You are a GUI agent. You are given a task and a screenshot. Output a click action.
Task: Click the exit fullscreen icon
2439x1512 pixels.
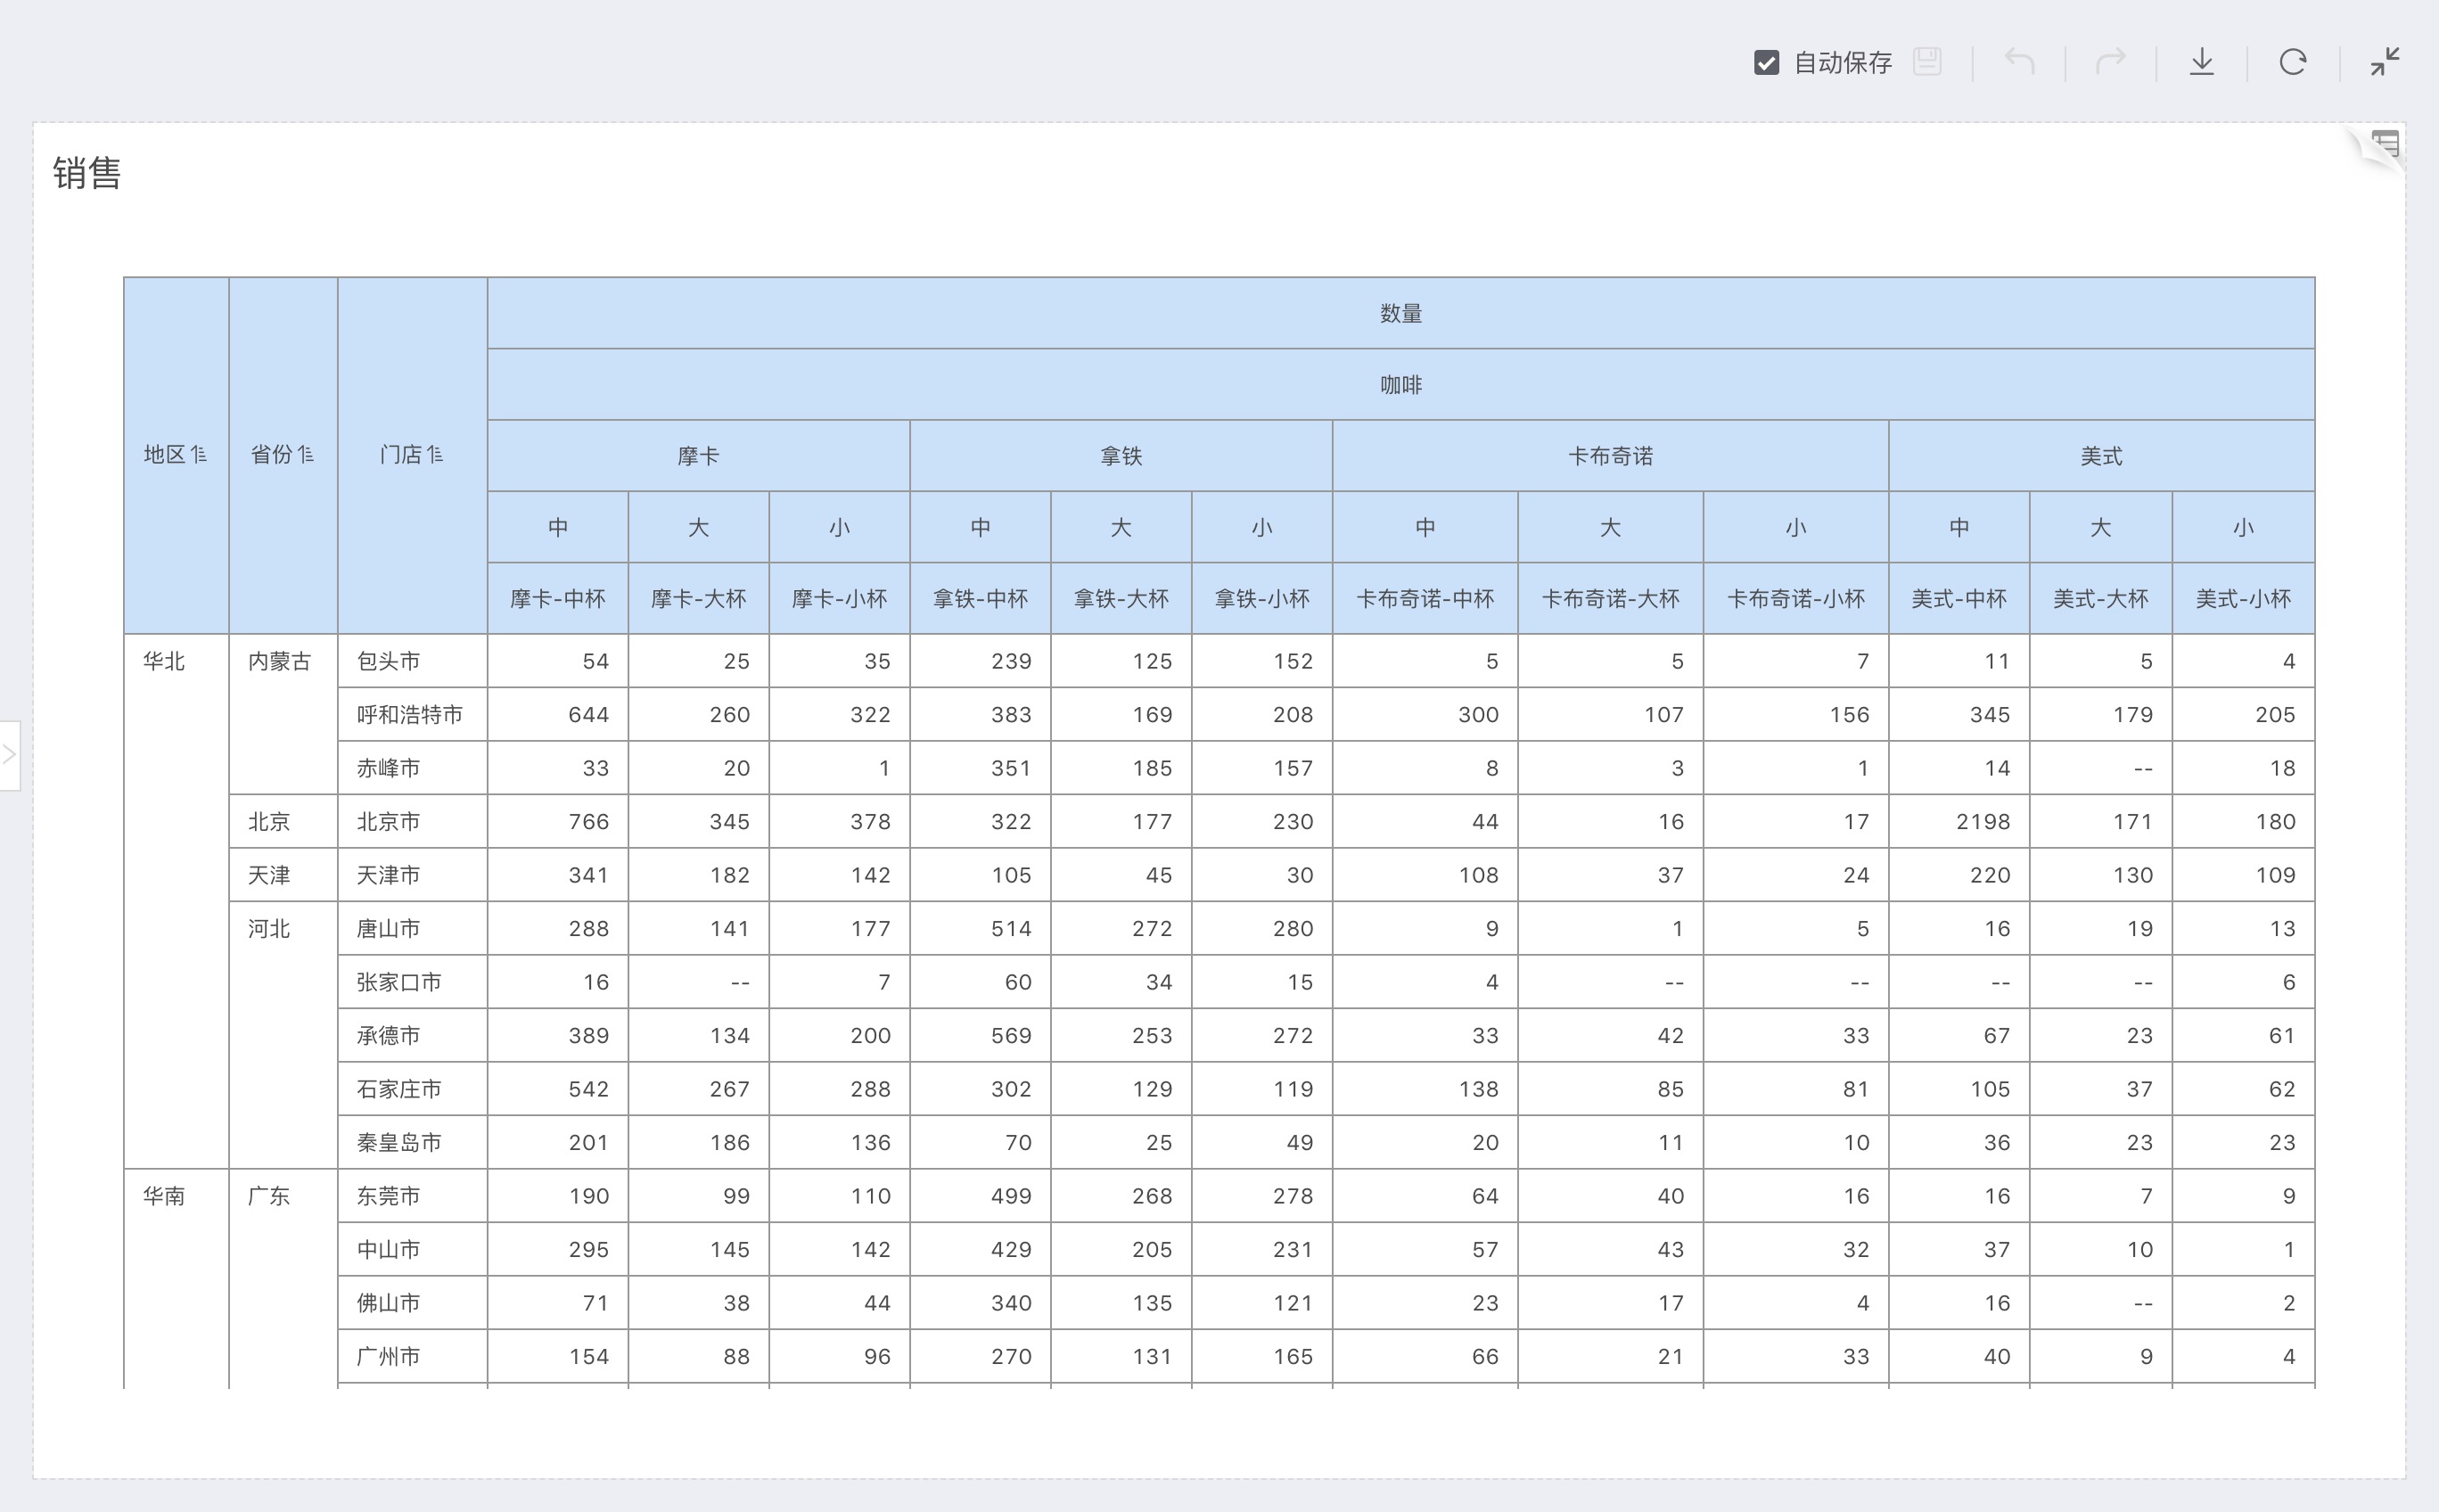[2385, 62]
